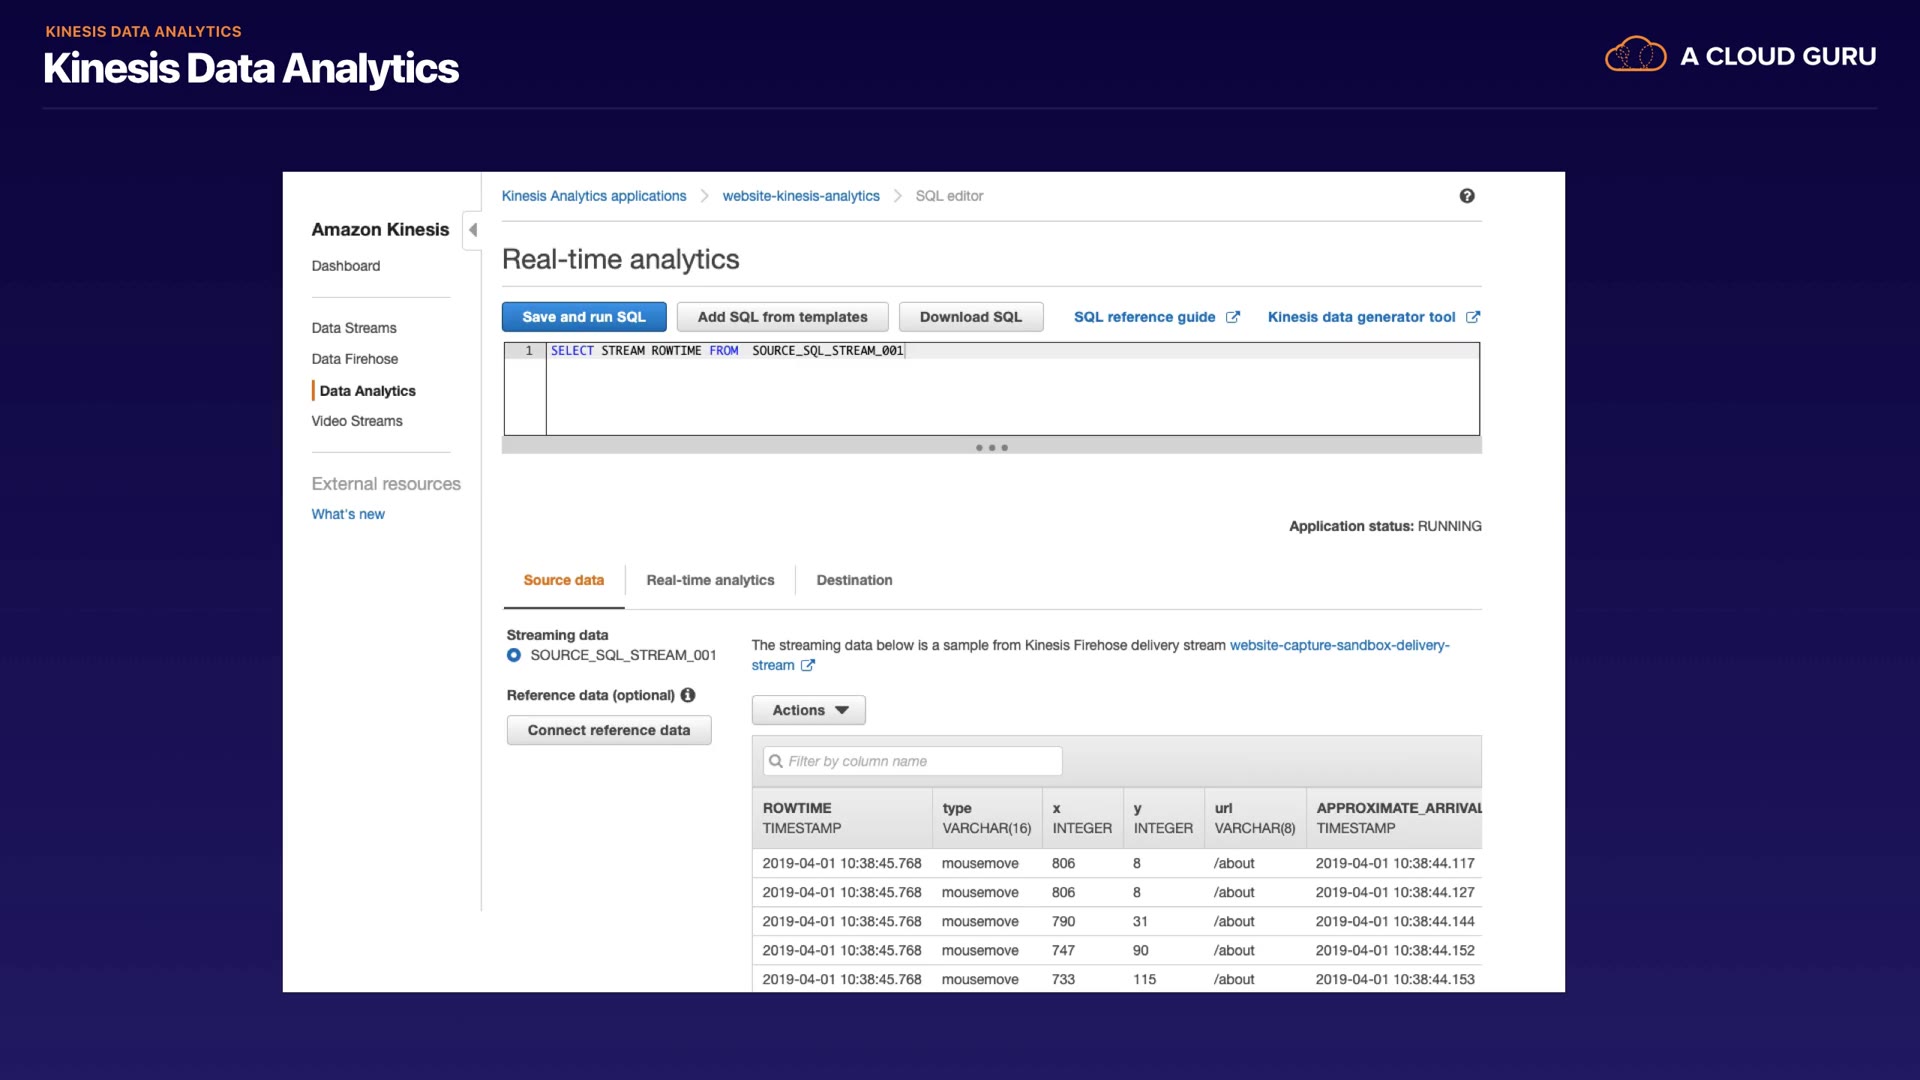Click the Download SQL button
Viewport: 1920px width, 1080px height.
pos(970,317)
